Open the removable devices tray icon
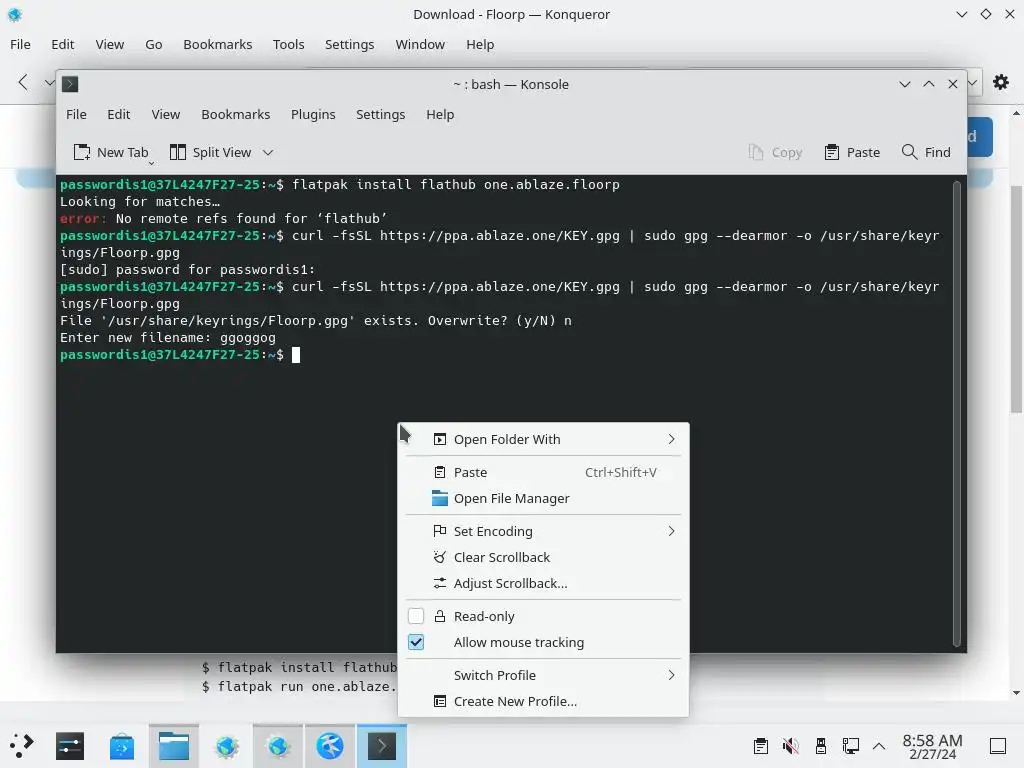1024x768 pixels. [821, 746]
